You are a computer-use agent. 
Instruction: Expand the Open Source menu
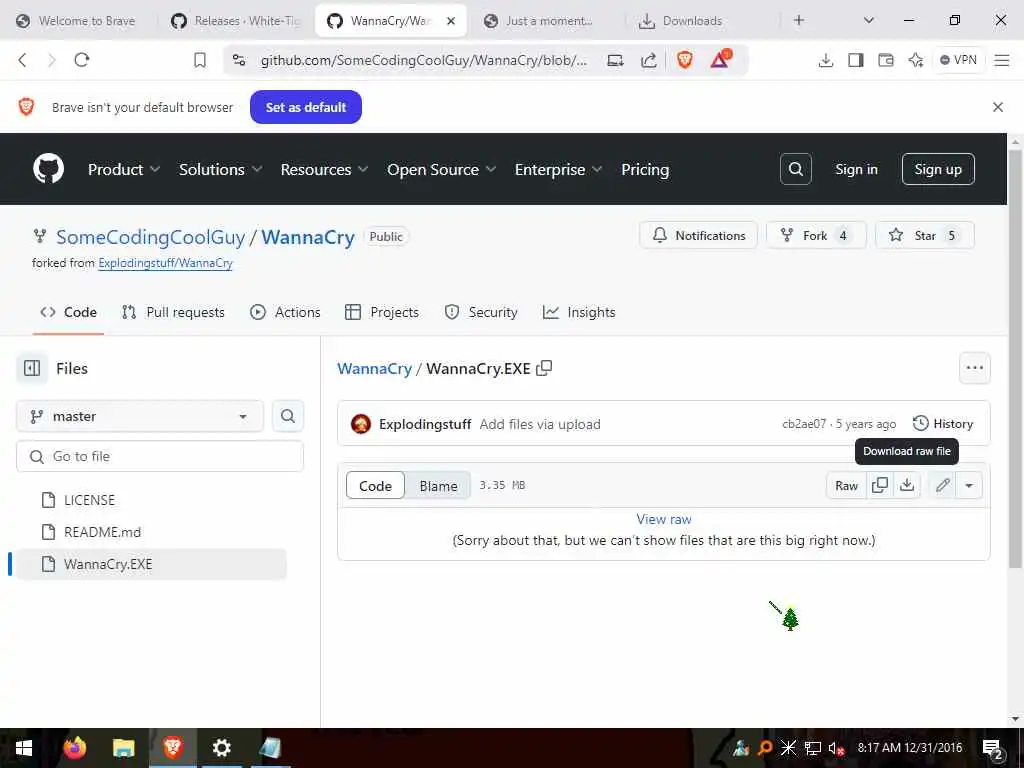(441, 170)
